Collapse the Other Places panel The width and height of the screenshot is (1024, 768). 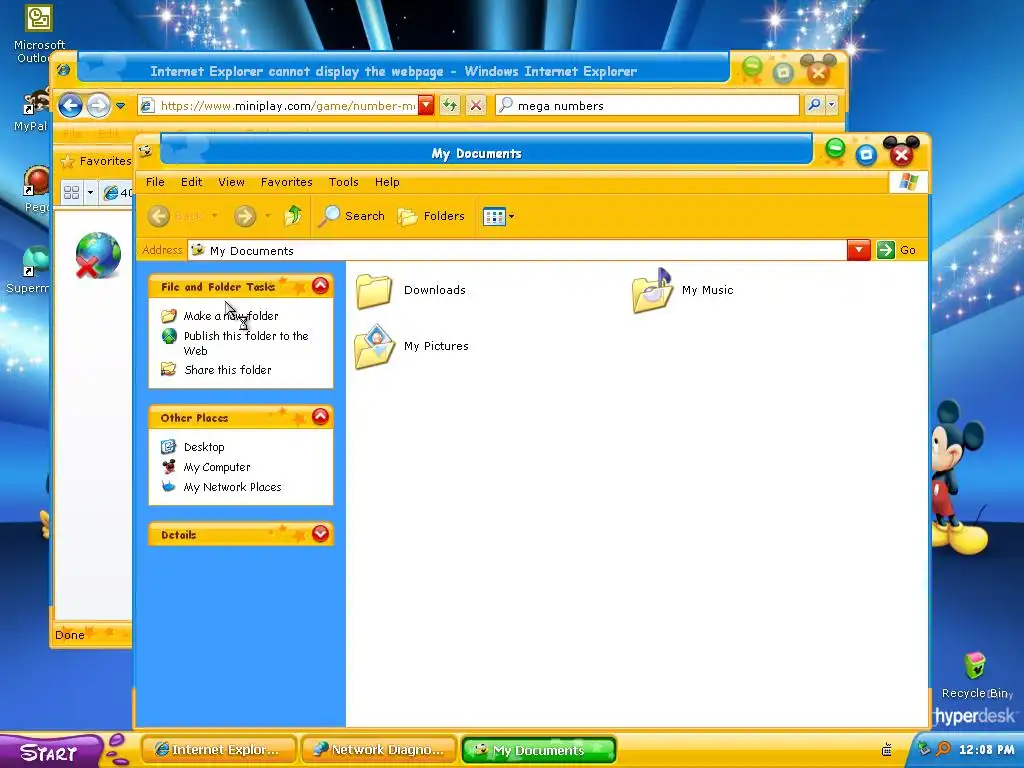[320, 417]
